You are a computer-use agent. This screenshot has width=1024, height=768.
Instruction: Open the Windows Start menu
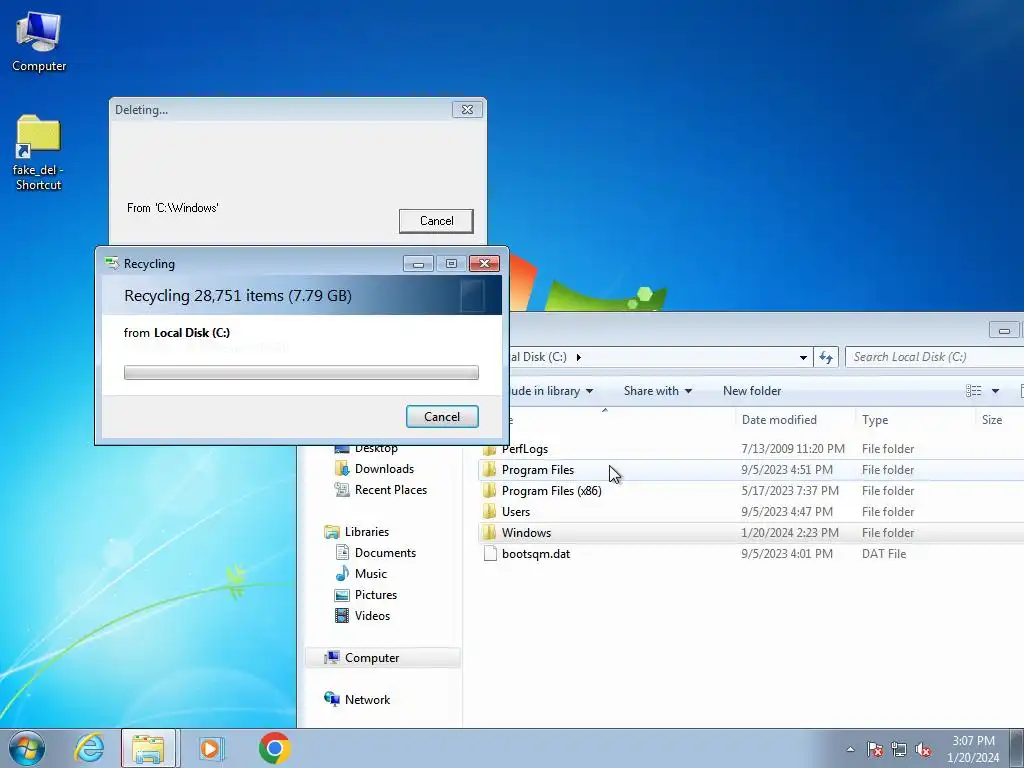tap(27, 748)
